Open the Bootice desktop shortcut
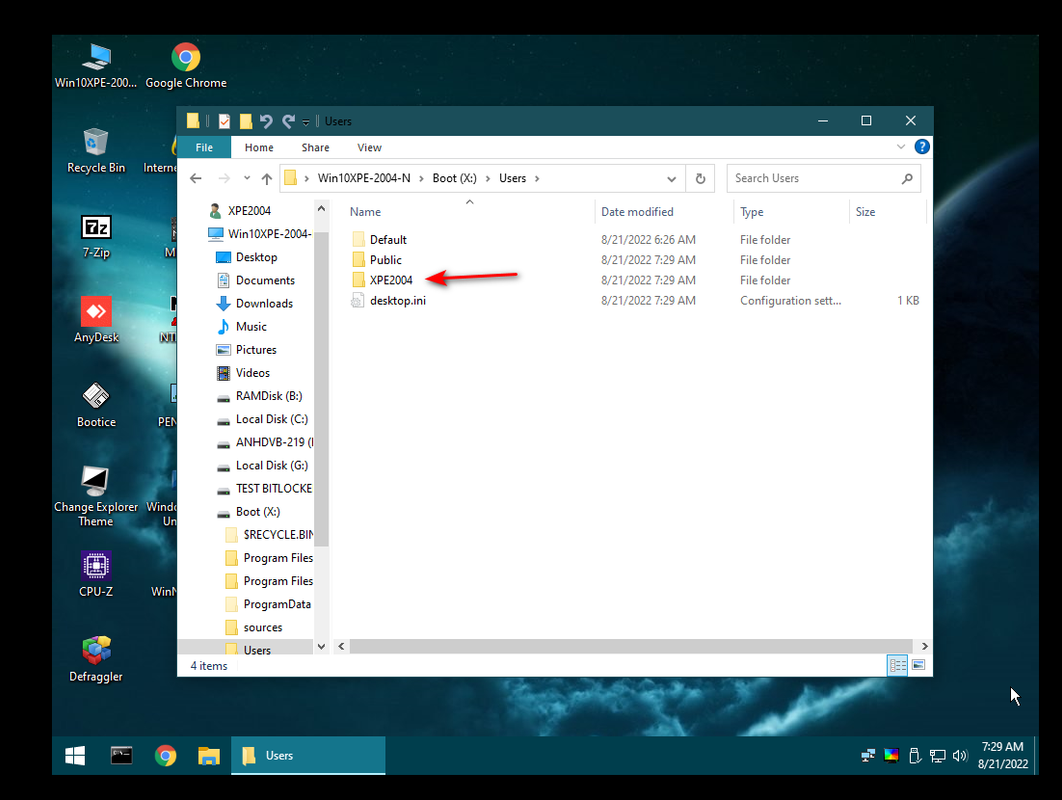The image size is (1062, 800). [95, 406]
